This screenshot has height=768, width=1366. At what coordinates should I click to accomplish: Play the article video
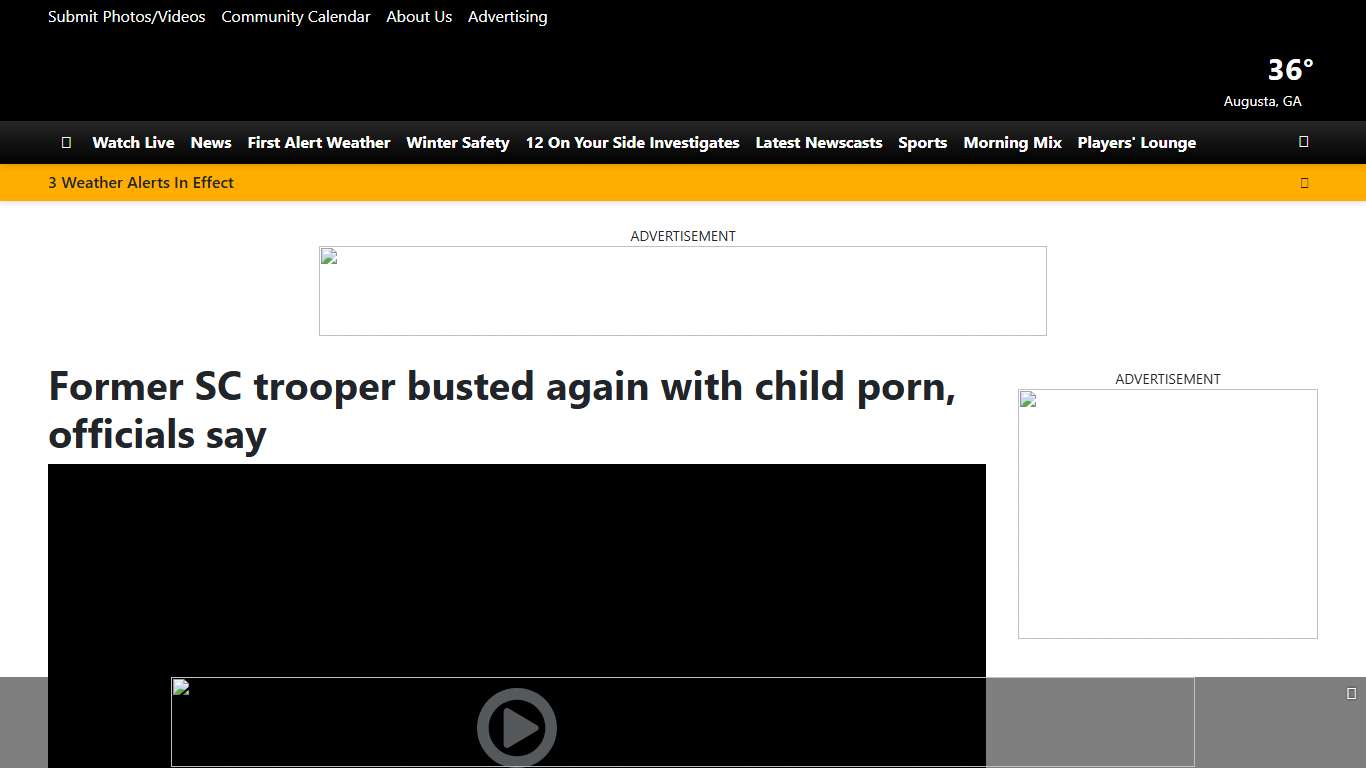(516, 727)
